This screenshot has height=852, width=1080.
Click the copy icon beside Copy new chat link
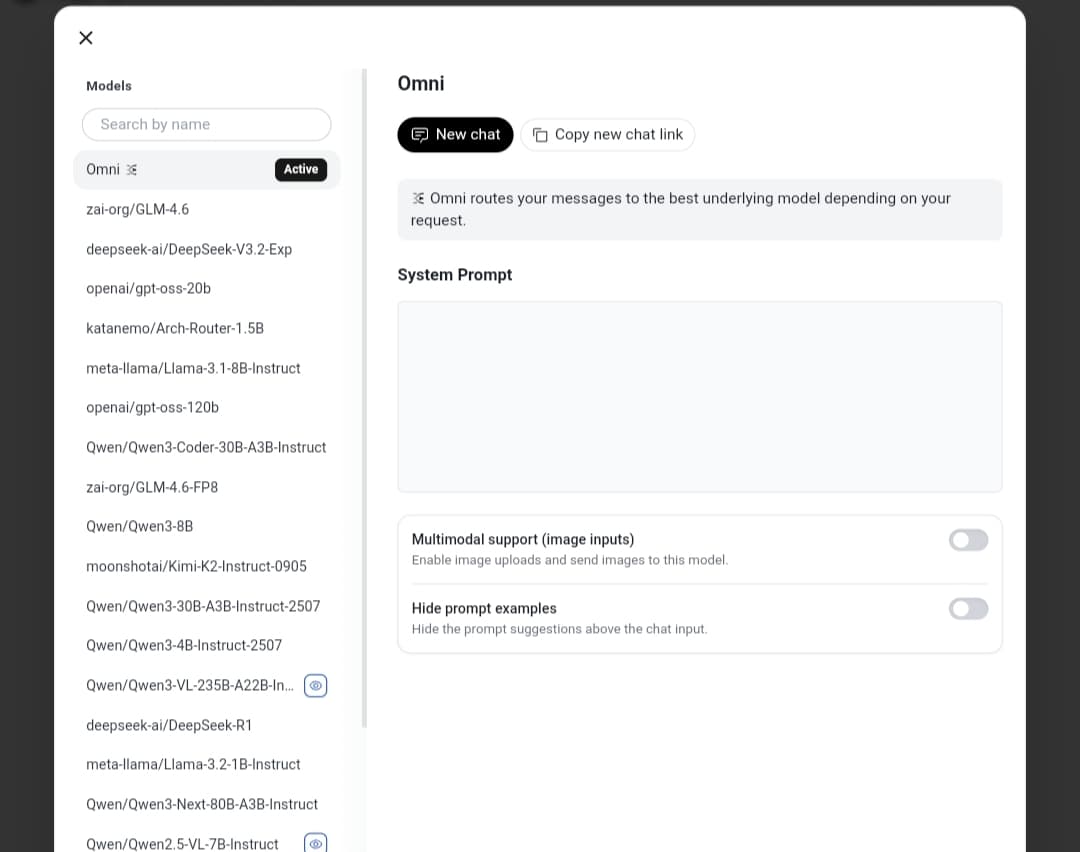point(540,134)
